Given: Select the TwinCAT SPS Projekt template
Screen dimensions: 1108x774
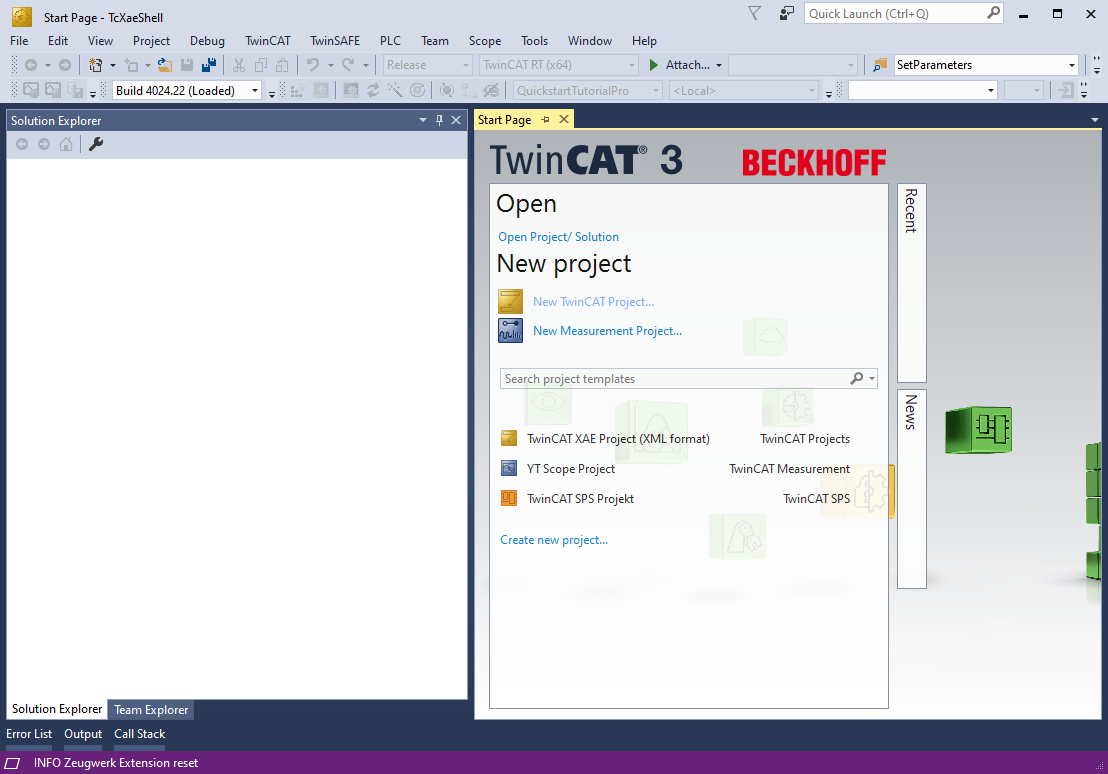Looking at the screenshot, I should click(580, 498).
